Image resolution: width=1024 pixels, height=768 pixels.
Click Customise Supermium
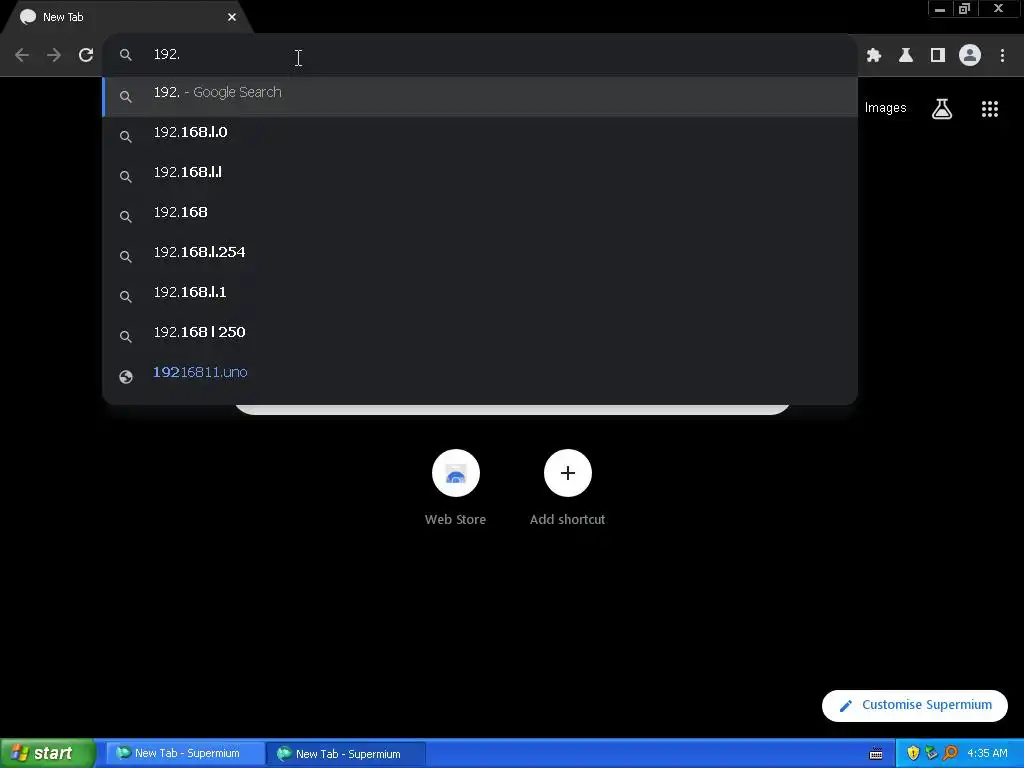pos(914,705)
